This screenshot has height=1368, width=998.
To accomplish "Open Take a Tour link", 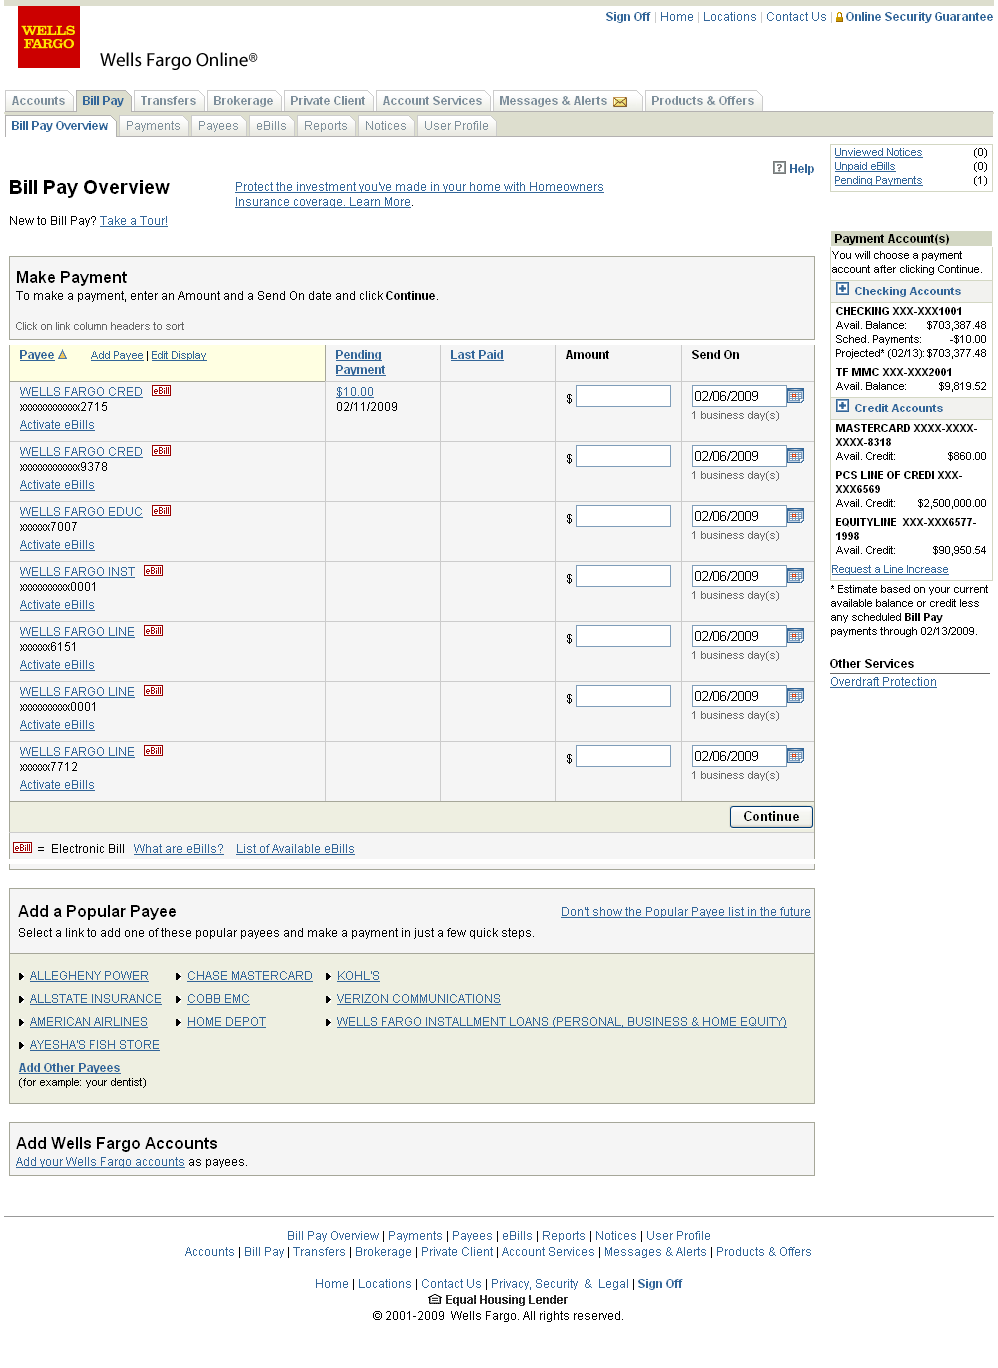I will (x=134, y=221).
